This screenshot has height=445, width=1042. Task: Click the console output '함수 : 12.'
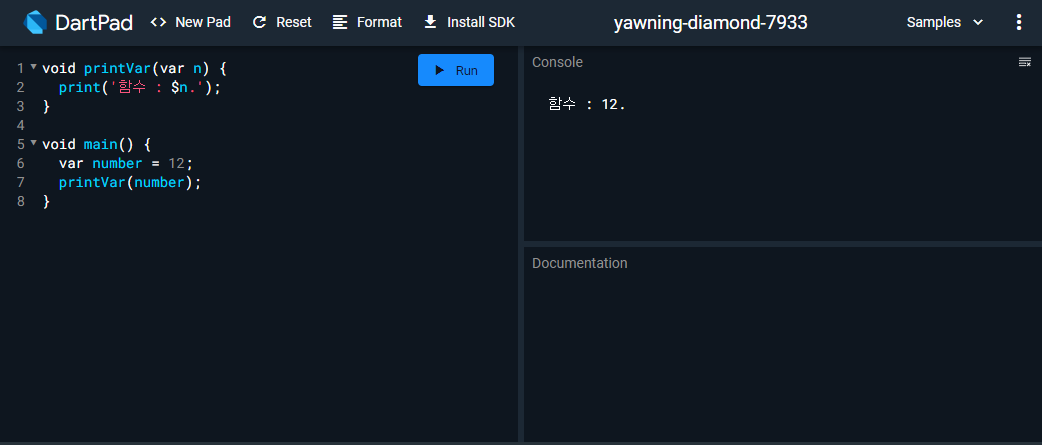tap(587, 104)
